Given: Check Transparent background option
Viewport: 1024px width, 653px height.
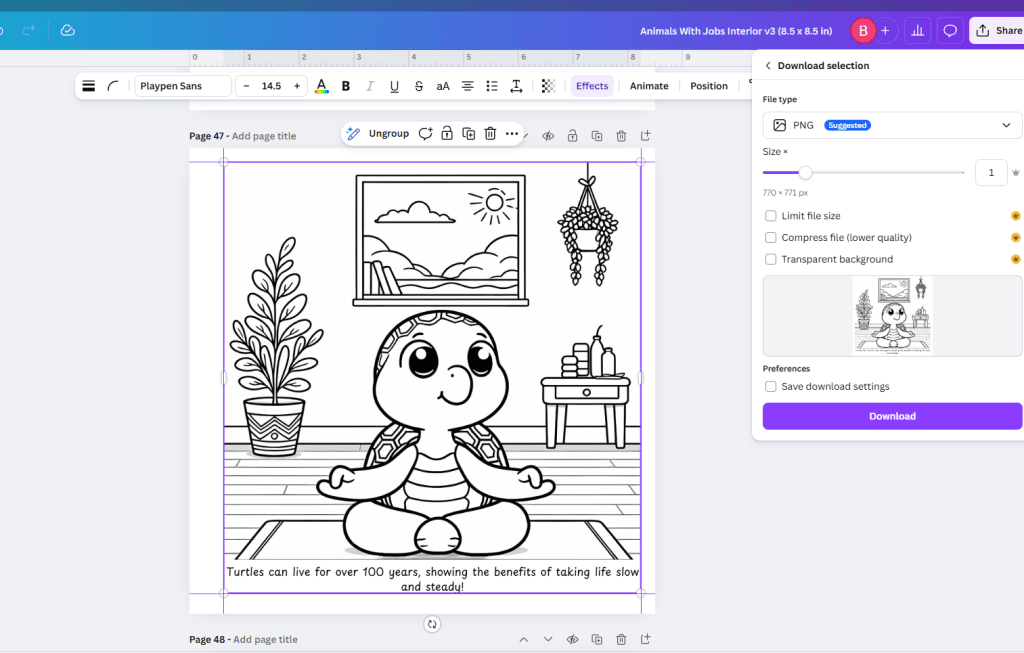Looking at the screenshot, I should [x=771, y=259].
